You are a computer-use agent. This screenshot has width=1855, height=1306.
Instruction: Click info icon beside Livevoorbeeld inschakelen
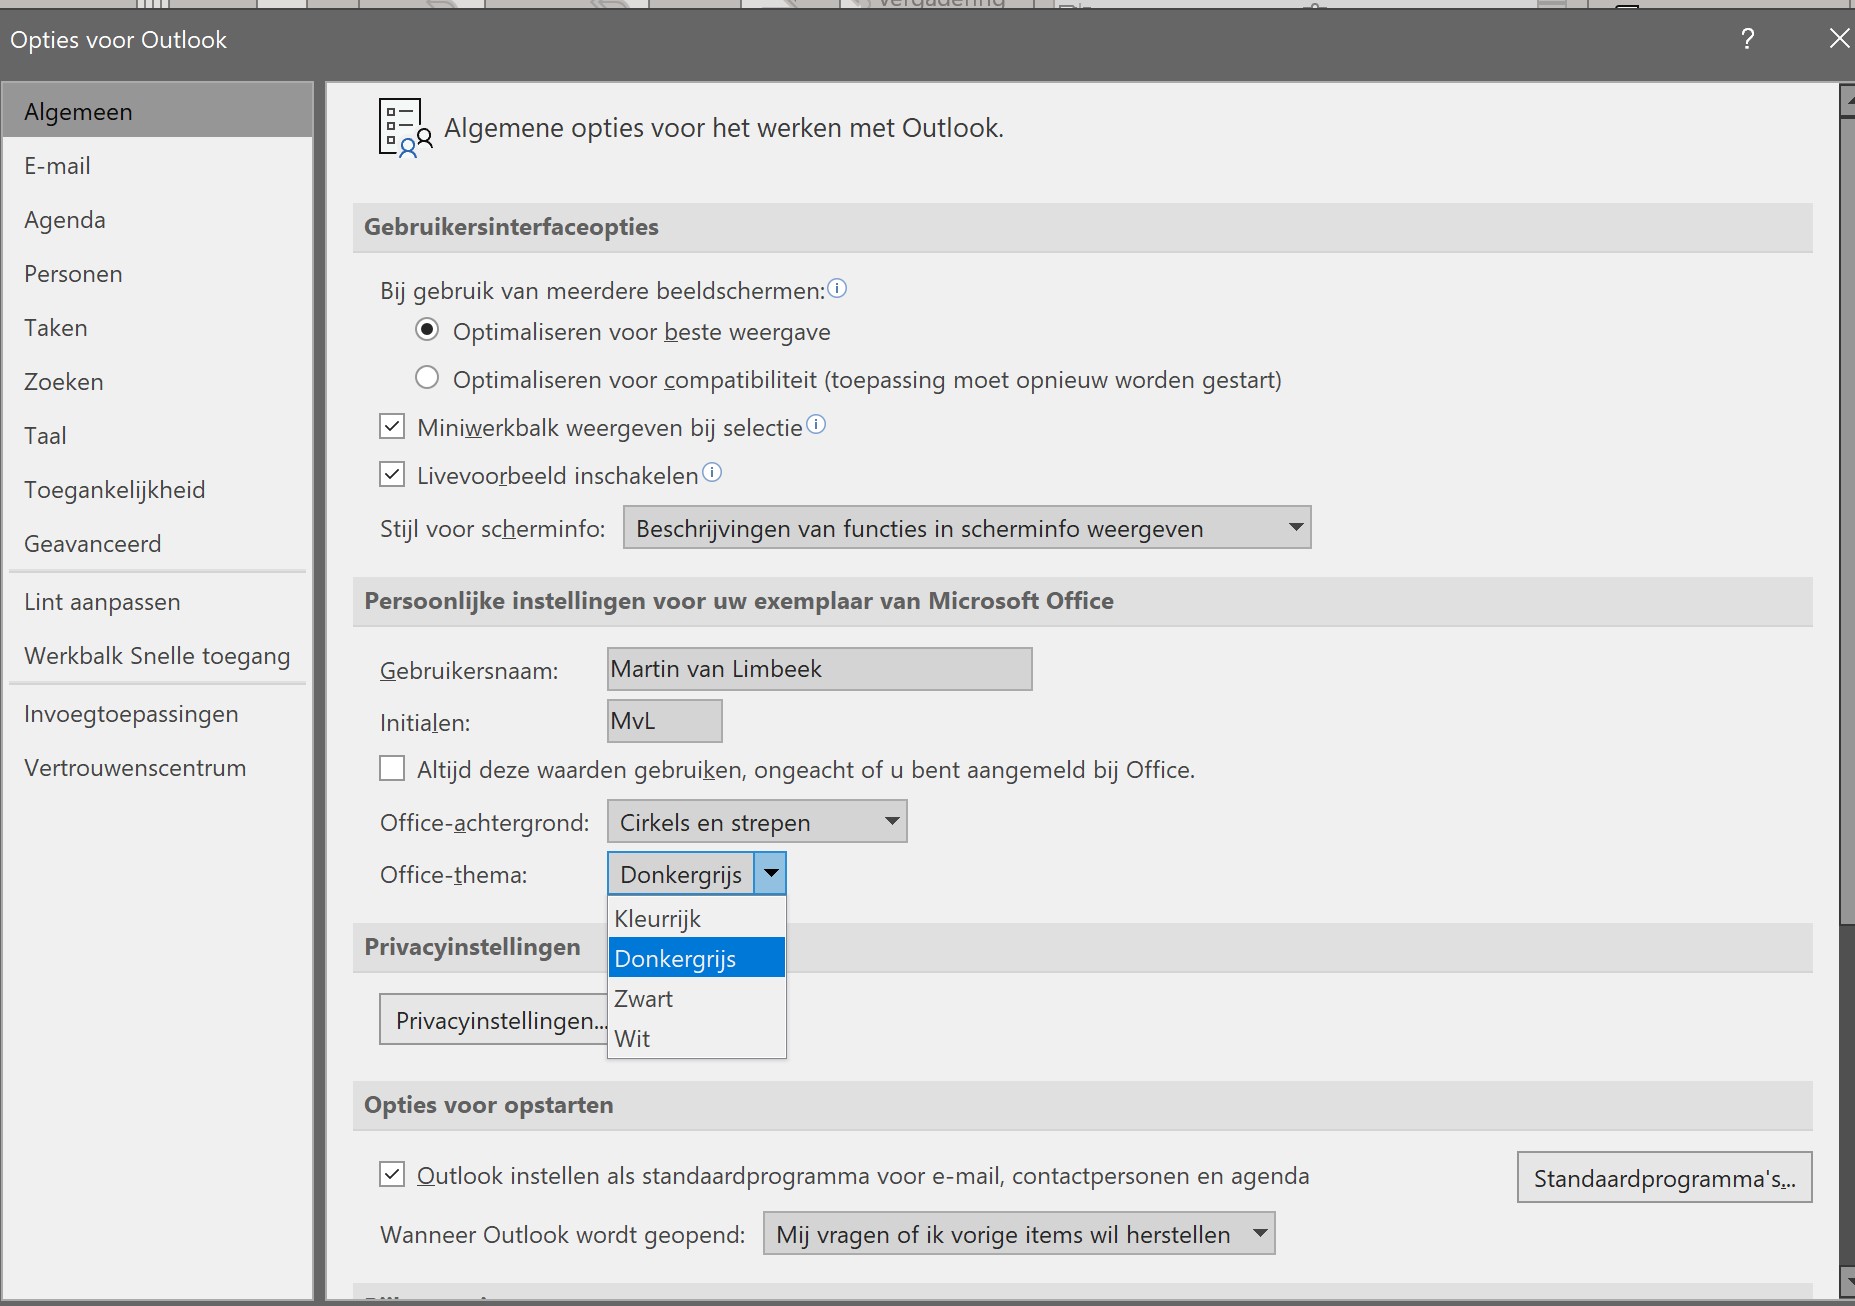click(712, 473)
